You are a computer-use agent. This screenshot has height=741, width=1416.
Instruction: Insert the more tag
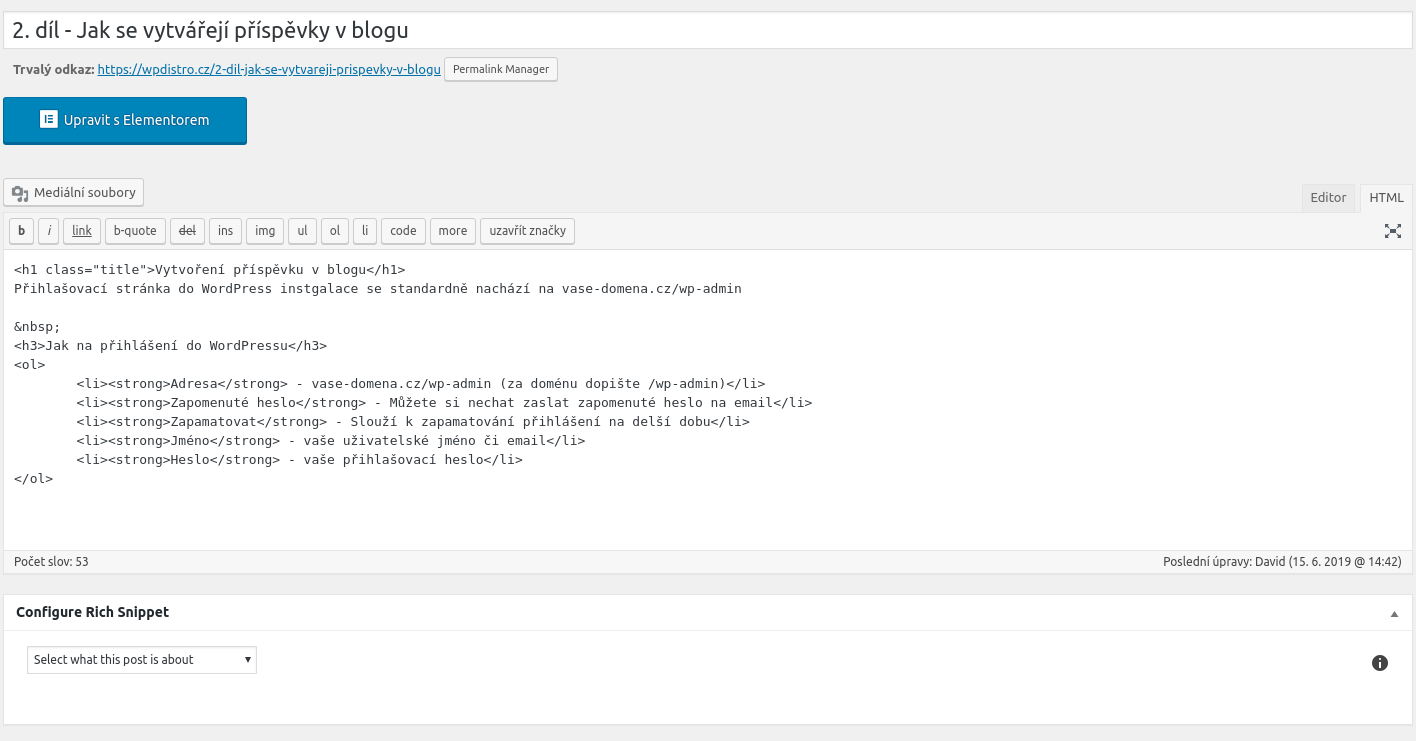[453, 231]
